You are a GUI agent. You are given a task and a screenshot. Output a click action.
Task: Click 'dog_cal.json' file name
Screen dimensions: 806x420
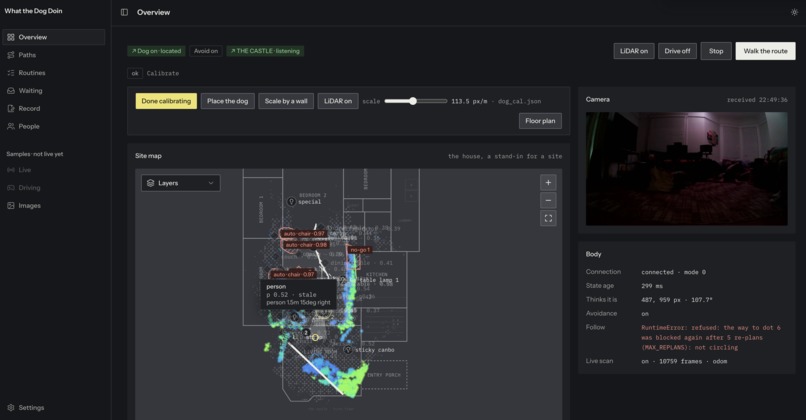[x=519, y=101]
